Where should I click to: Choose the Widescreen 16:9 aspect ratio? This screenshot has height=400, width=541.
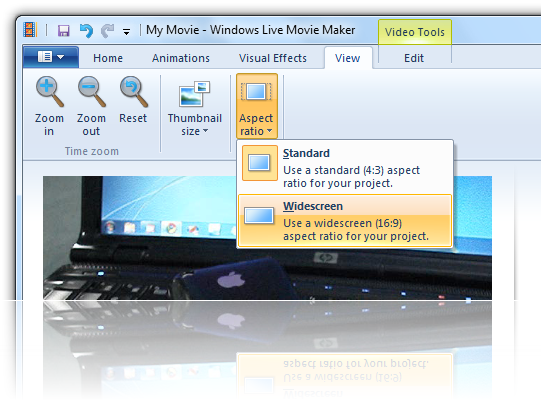pos(345,221)
